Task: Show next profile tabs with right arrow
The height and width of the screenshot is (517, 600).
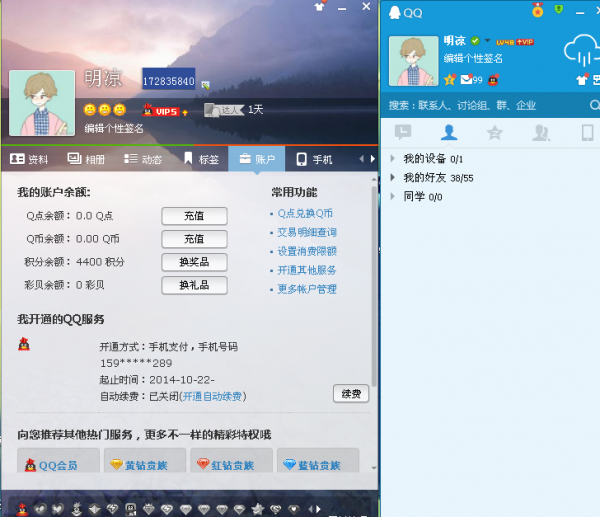Action: pos(373,159)
